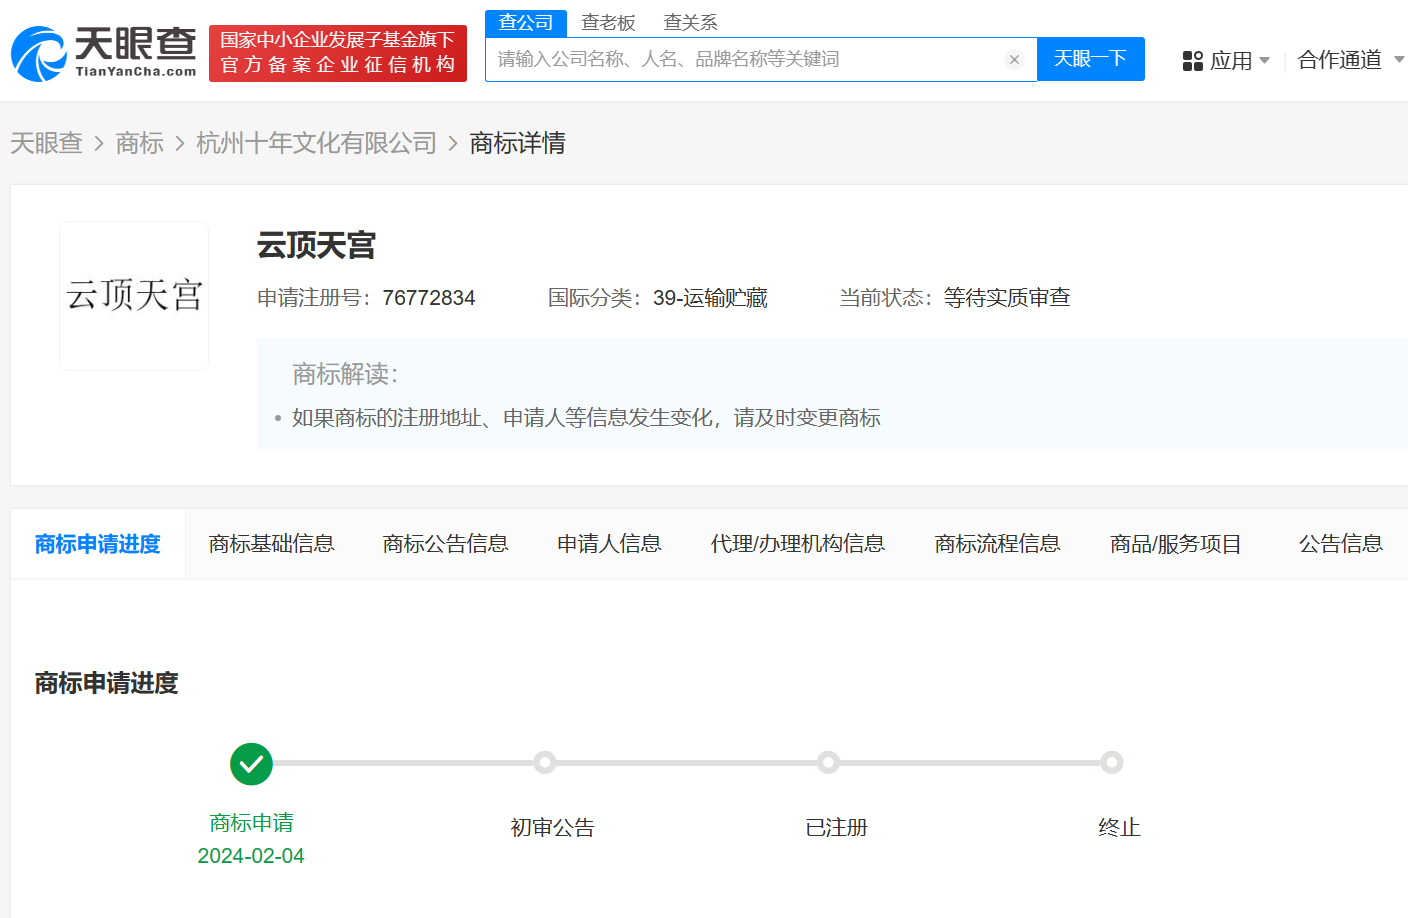Click the 云顶天宫 trademark image
Viewport: 1408px width, 918px height.
(134, 296)
